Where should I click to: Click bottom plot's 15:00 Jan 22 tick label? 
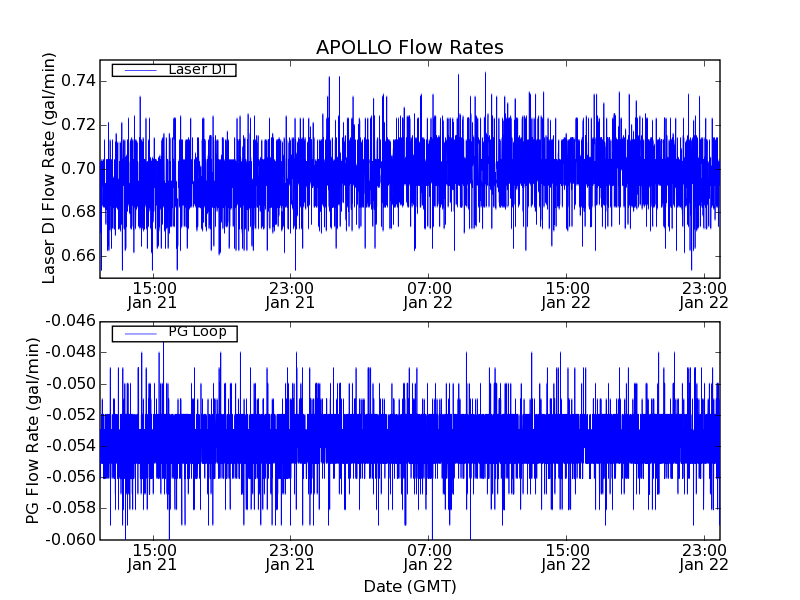[566, 558]
